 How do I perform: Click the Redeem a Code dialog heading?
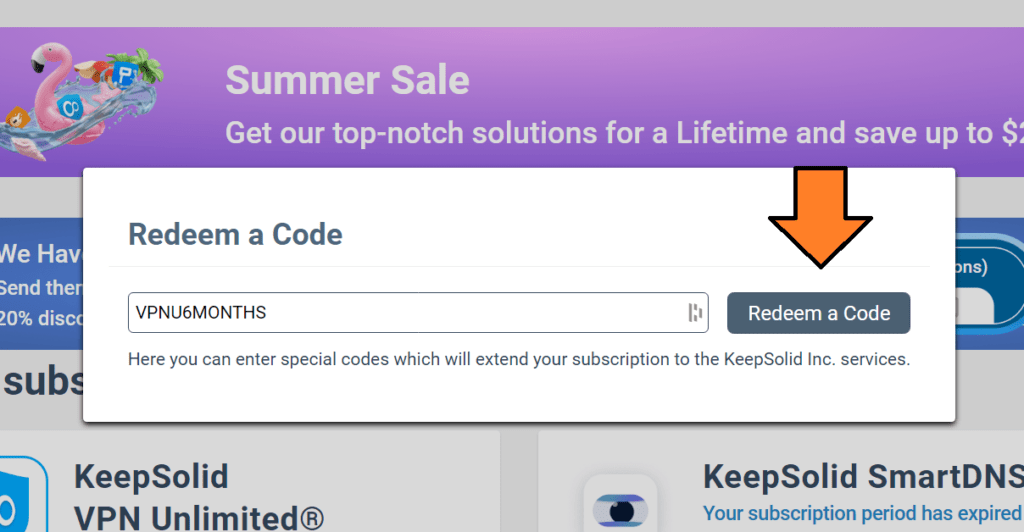[235, 234]
